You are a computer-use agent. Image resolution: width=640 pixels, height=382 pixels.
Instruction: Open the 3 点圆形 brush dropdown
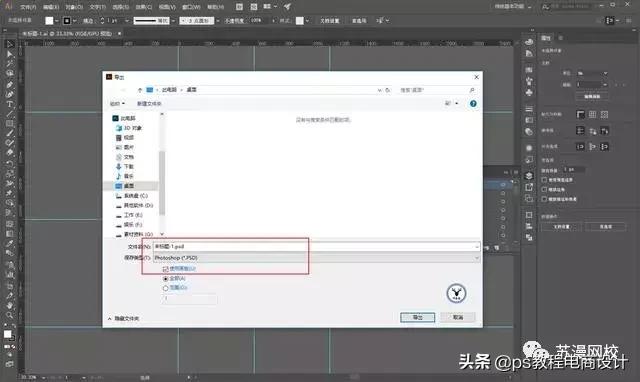tap(218, 20)
